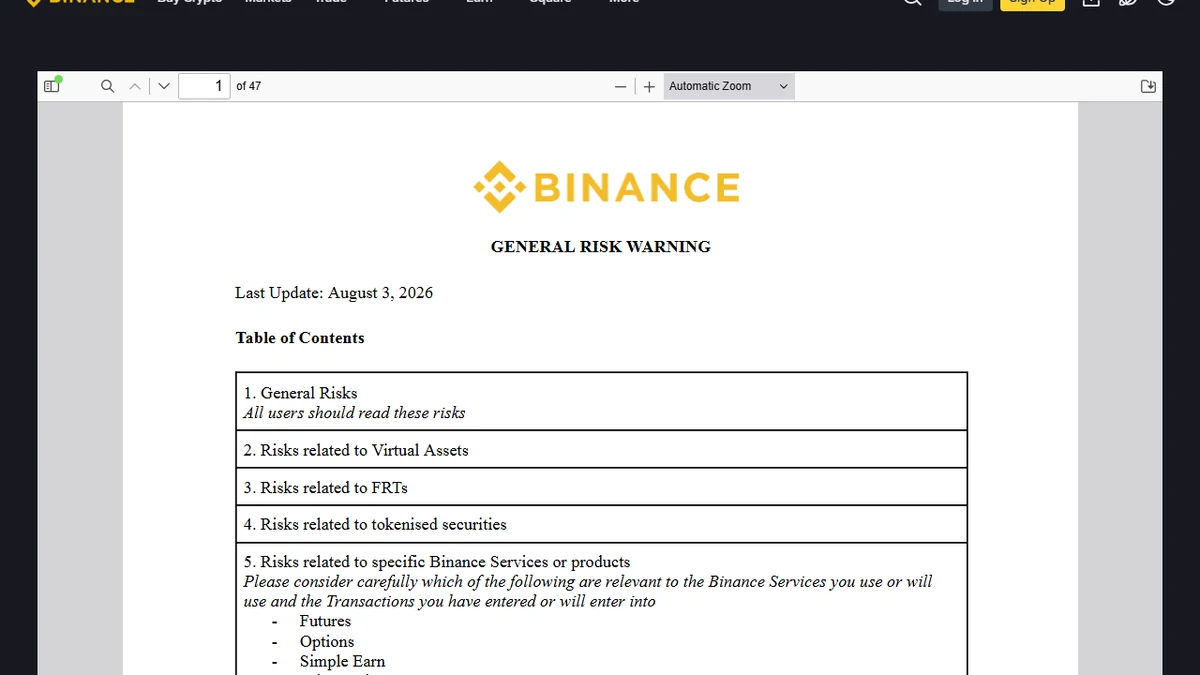Image resolution: width=1200 pixels, height=675 pixels.
Task: Open the Automatic Zoom dropdown
Action: pos(729,86)
